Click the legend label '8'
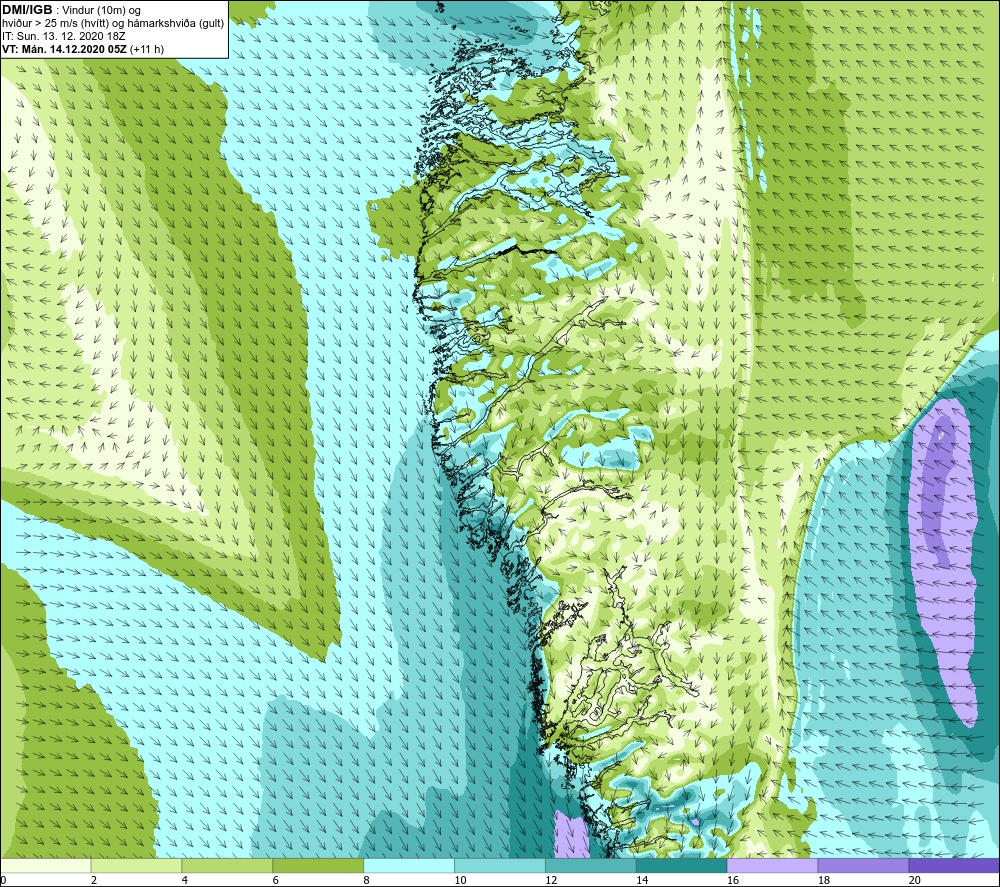Viewport: 1000px width, 887px height. pyautogui.click(x=367, y=881)
